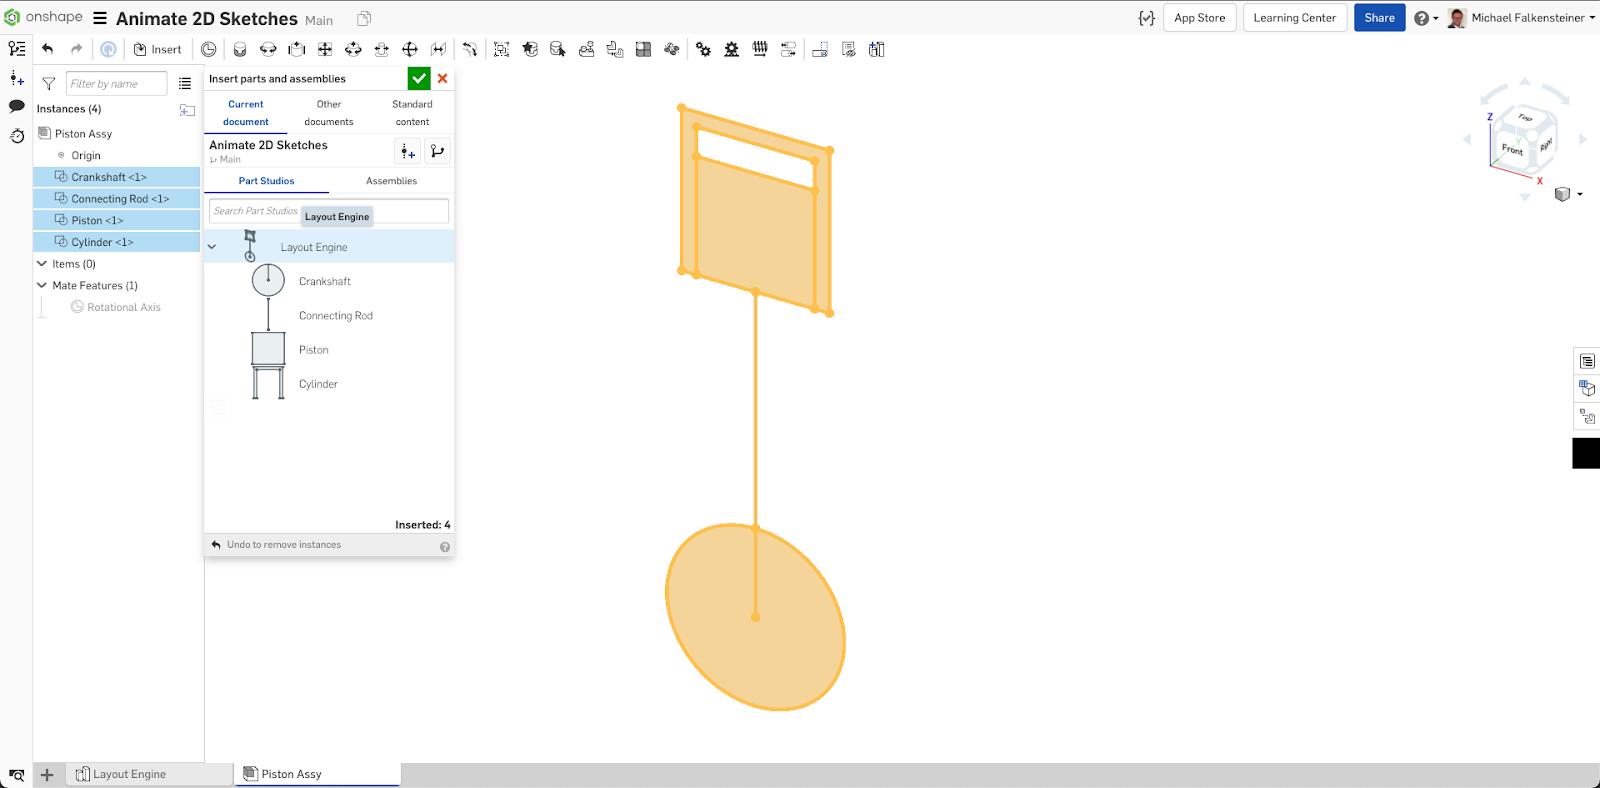Click the Search Part Studios field
Viewport: 1600px width, 788px height.
[x=255, y=211]
